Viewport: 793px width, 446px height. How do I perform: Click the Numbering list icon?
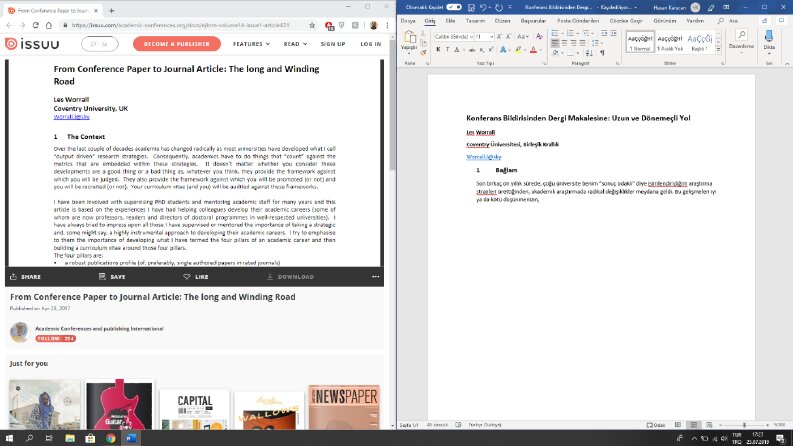click(570, 33)
